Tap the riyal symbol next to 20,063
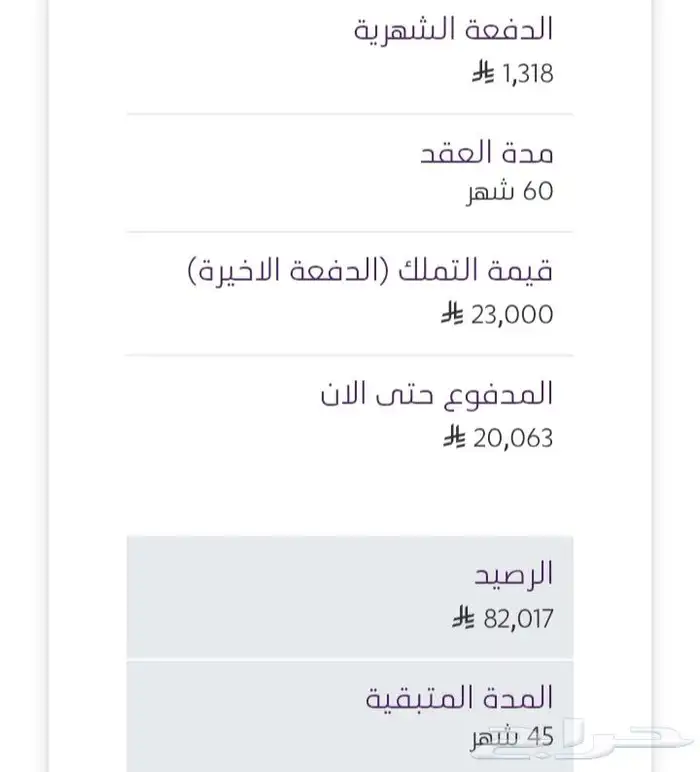The image size is (700, 772). [x=455, y=438]
